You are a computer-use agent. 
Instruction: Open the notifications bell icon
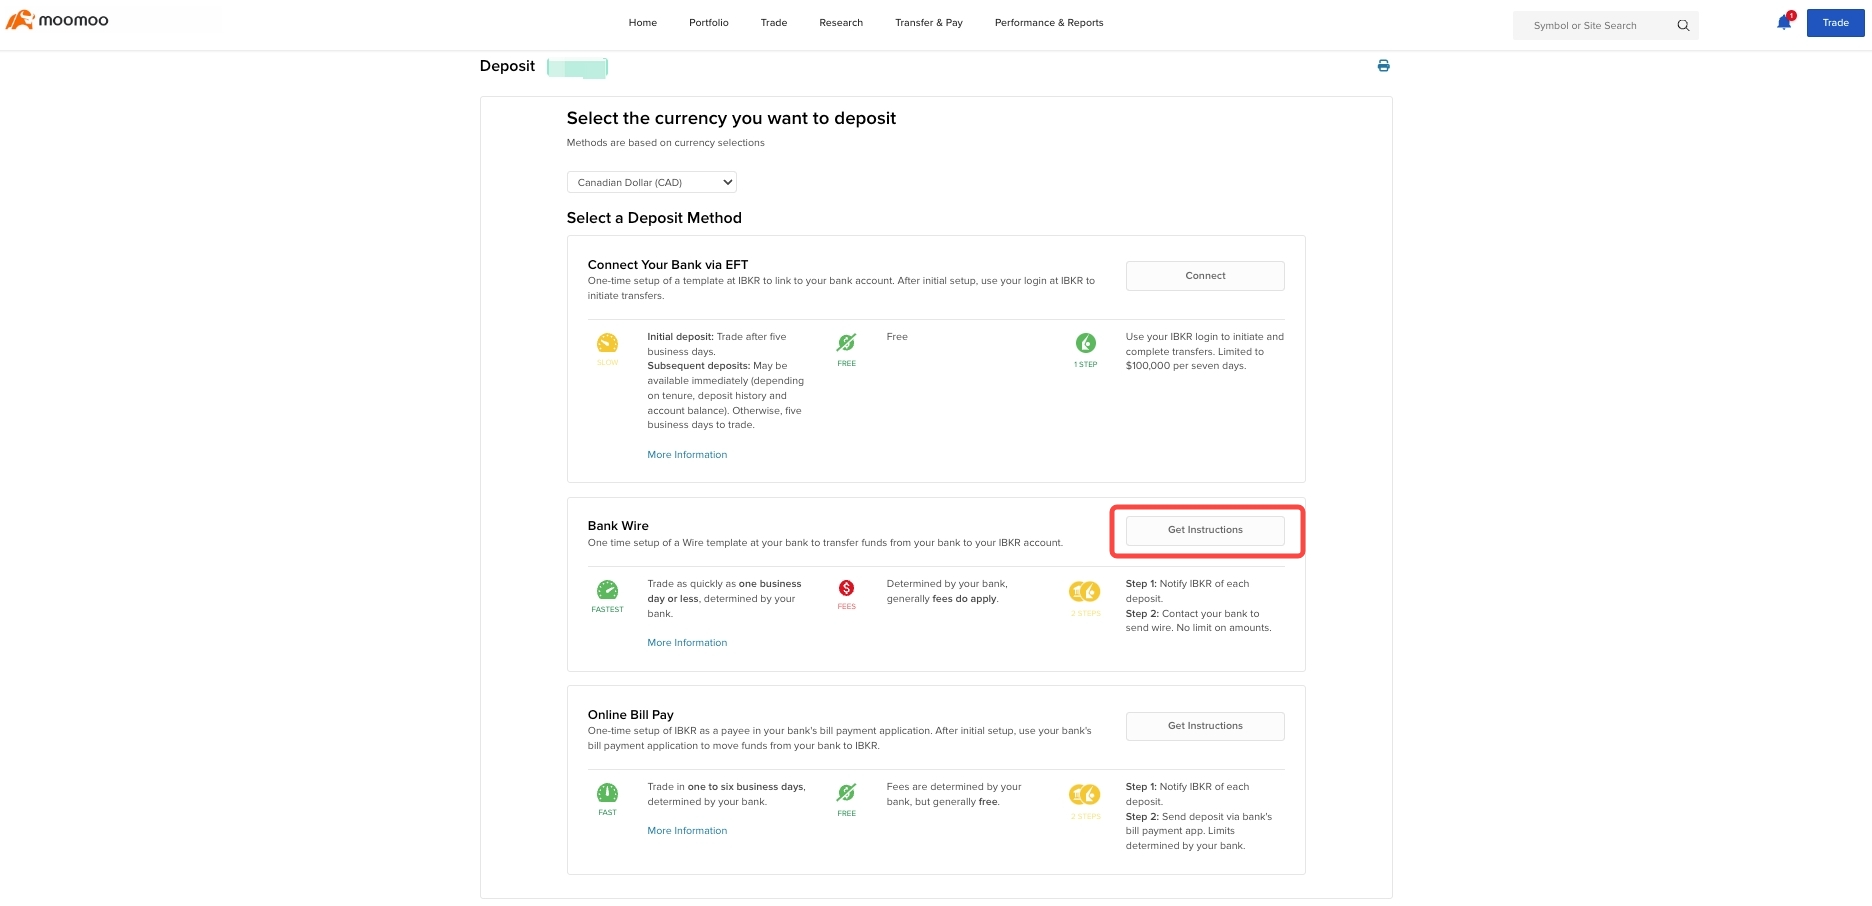[1784, 22]
